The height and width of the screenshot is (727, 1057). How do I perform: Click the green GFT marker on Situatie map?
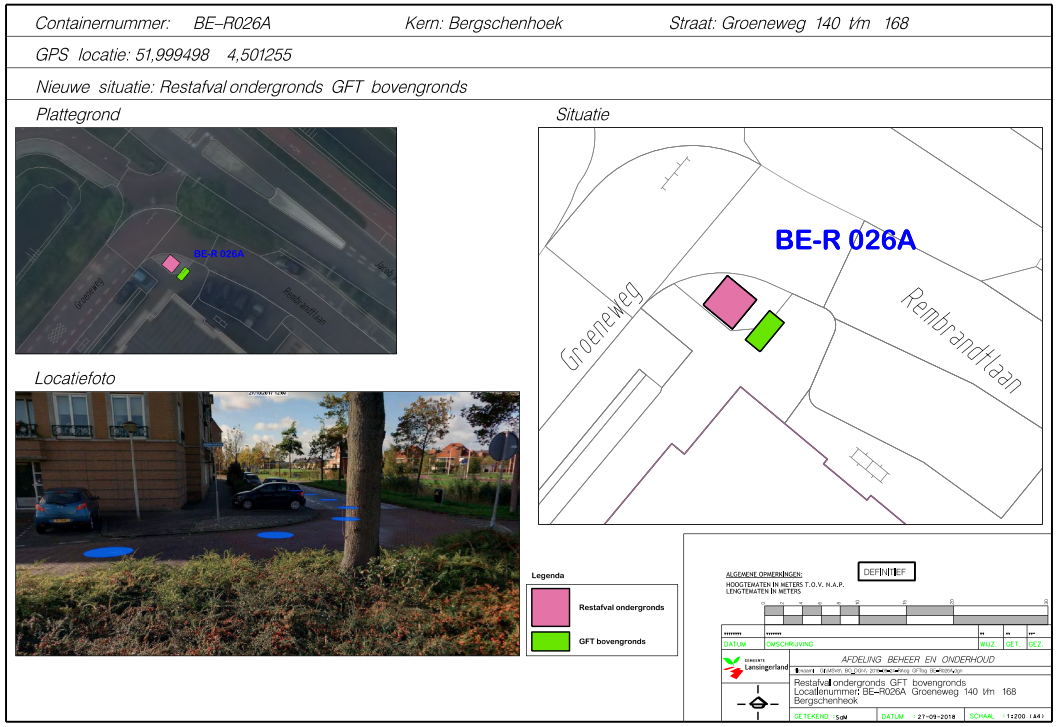[765, 331]
